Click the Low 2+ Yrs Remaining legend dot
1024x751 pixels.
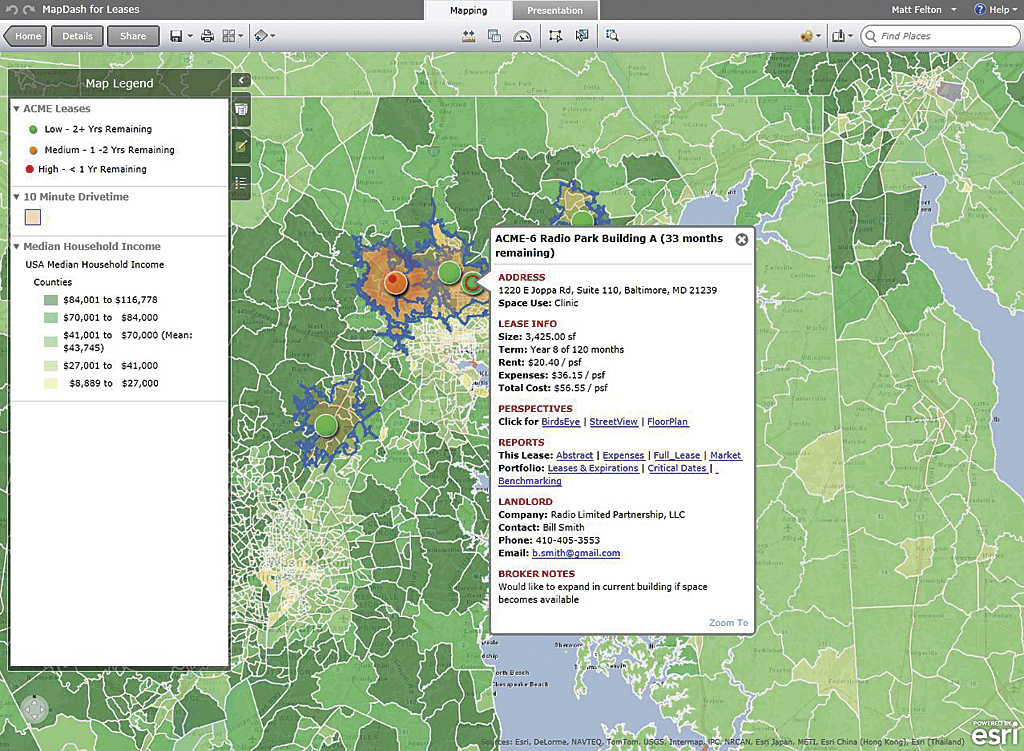click(33, 129)
